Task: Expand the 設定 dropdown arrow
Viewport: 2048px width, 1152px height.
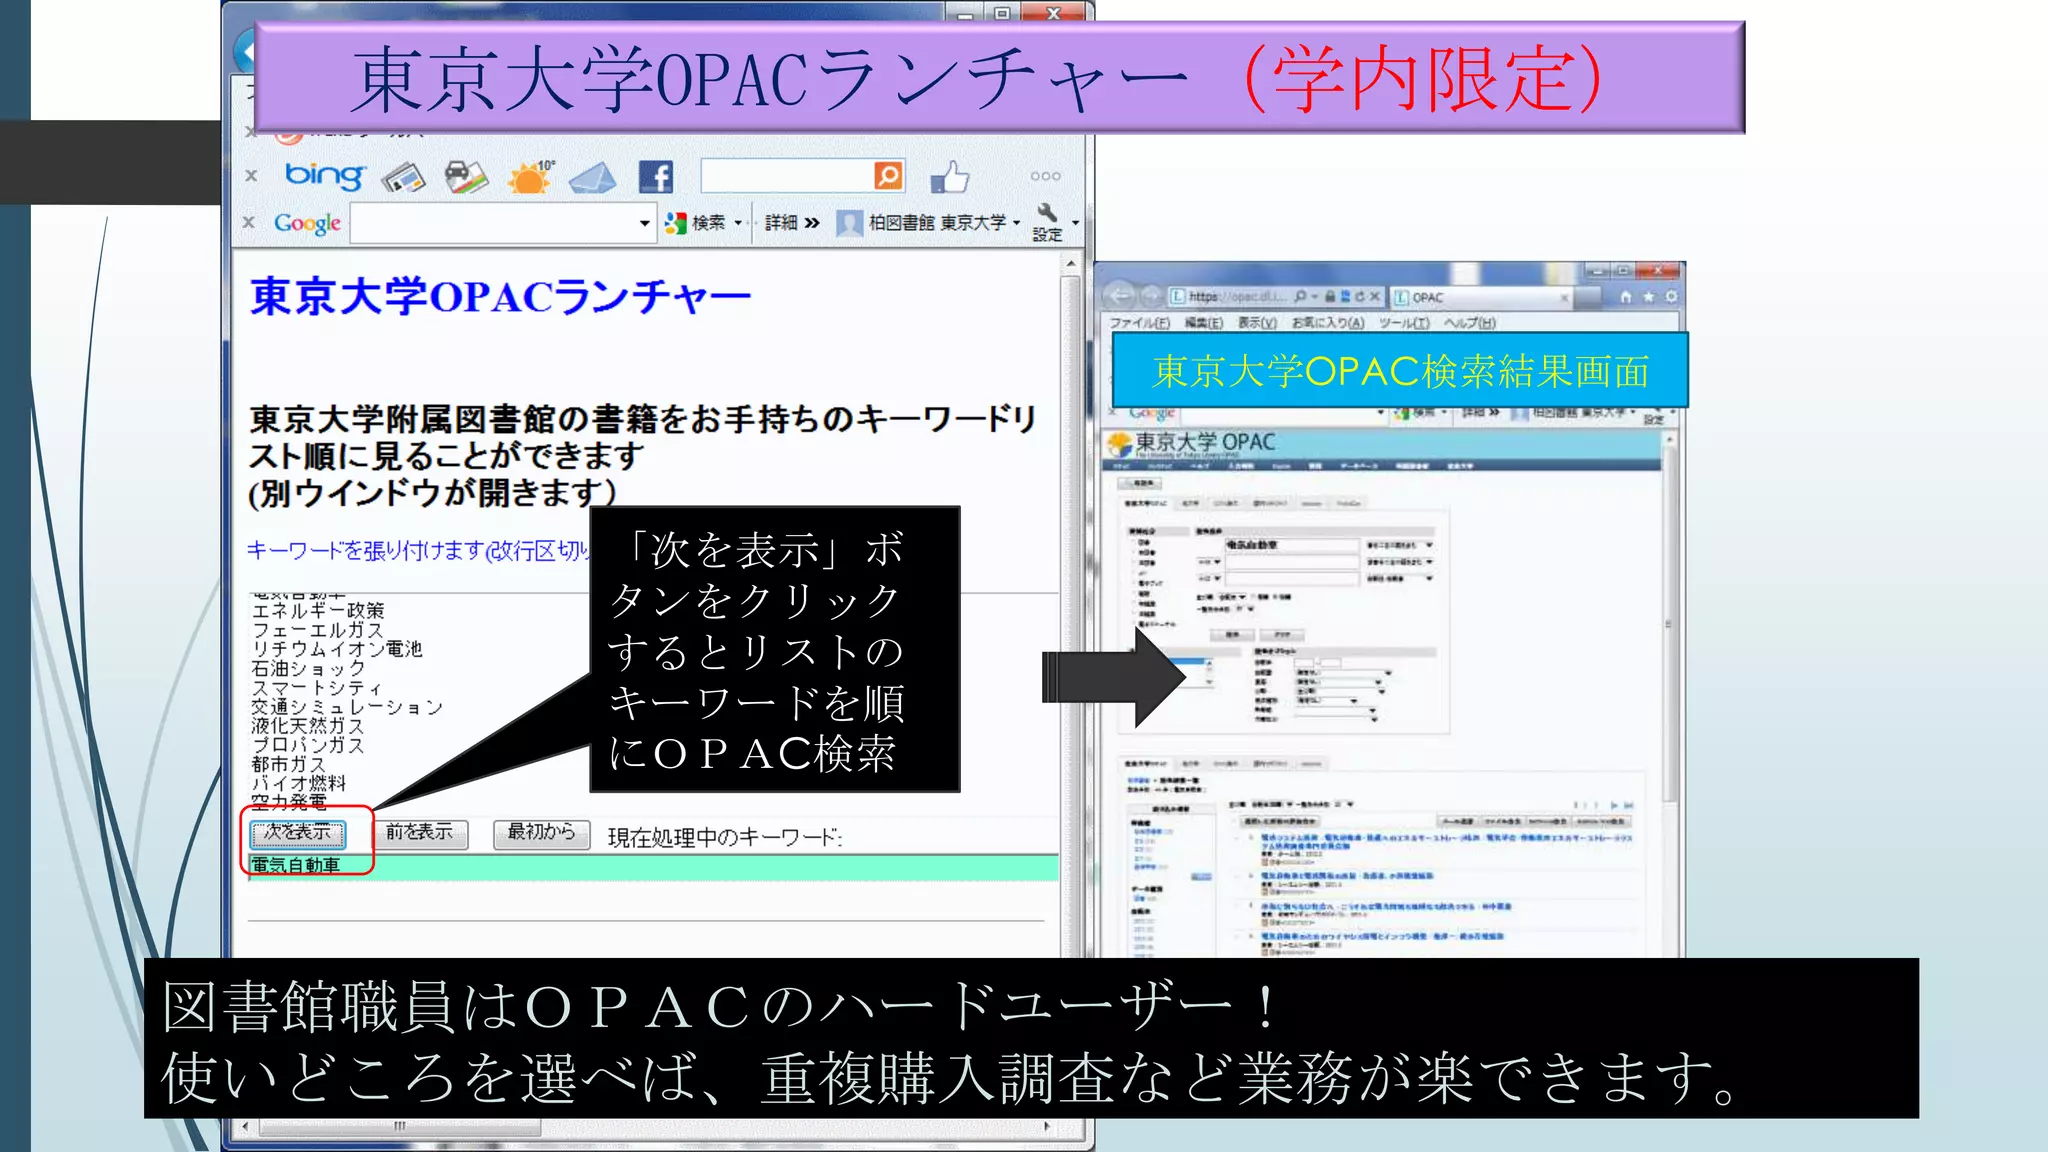Action: click(1075, 222)
